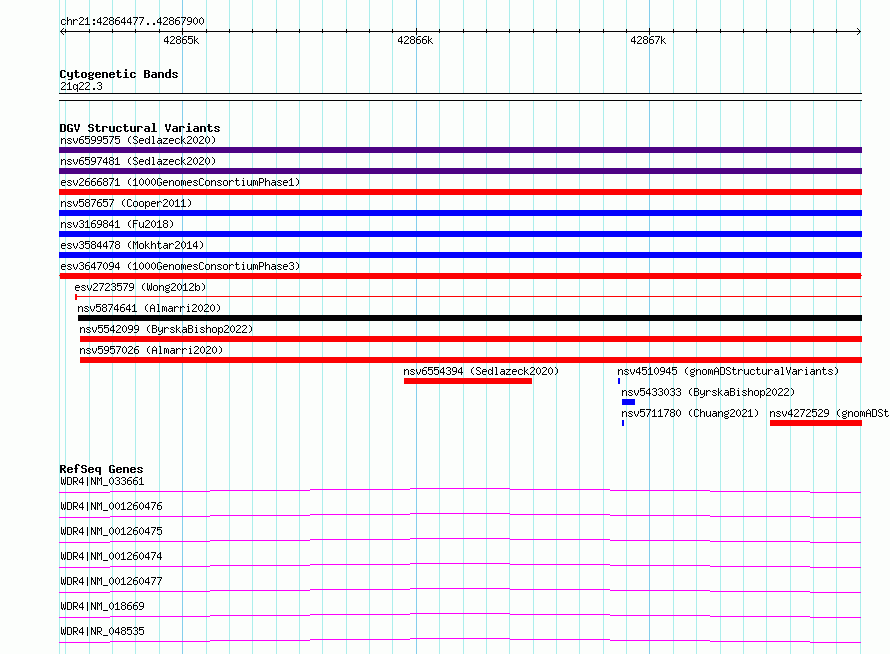Open transcript WDR4|NM_018669

pos(102,606)
